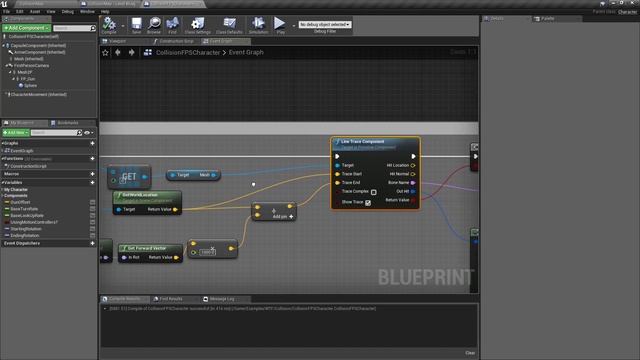Click the blueprint grid icon beside CollisionFPSCharacter breadcrumb

point(148,52)
